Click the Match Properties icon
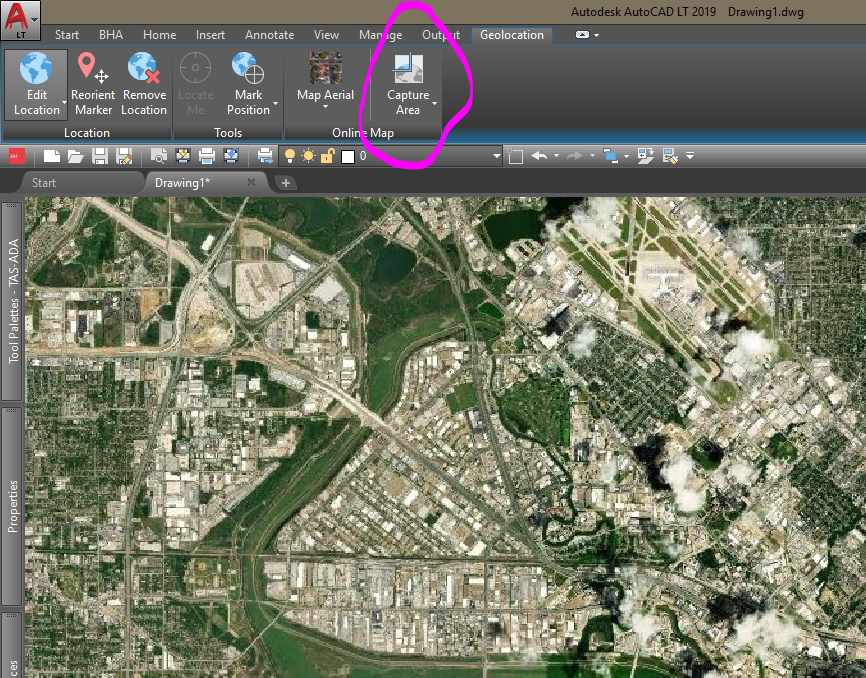The width and height of the screenshot is (866, 678). point(645,156)
